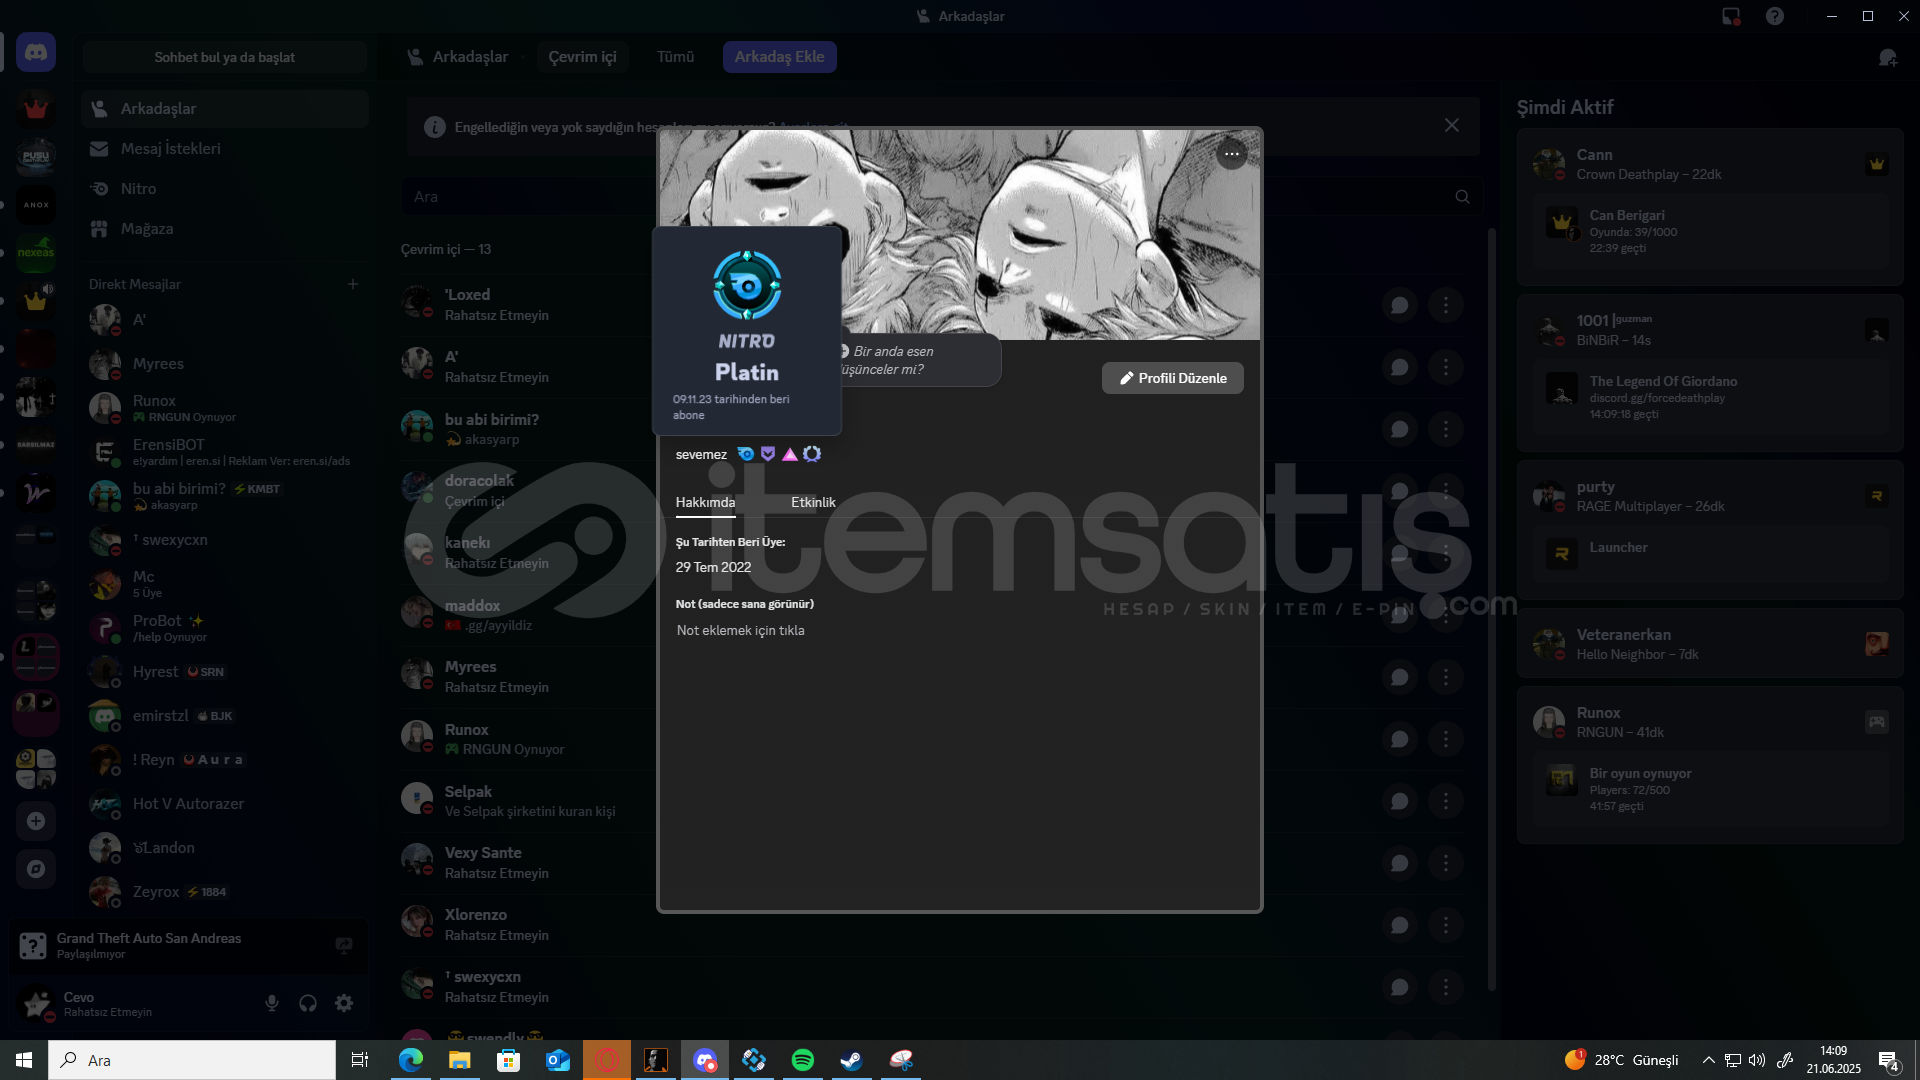
Task: Click the Nitro badge next to sevemez
Action: pos(746,454)
